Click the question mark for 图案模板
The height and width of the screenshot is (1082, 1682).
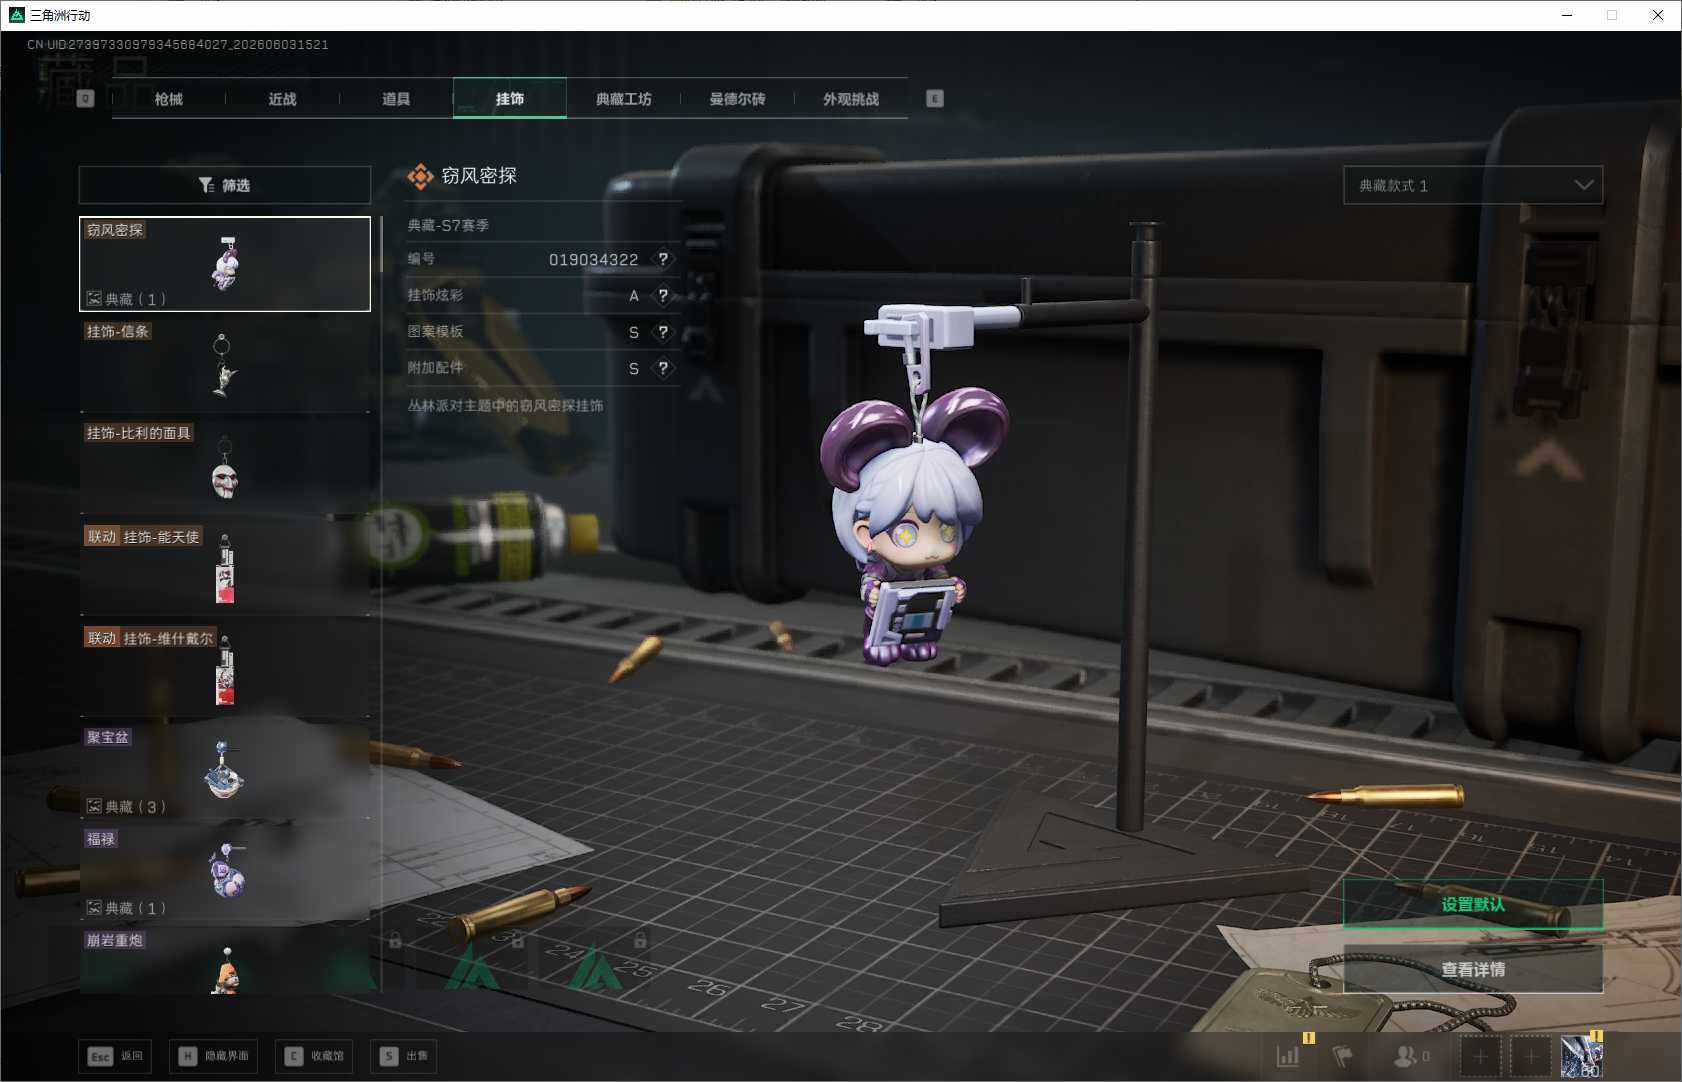(x=663, y=332)
